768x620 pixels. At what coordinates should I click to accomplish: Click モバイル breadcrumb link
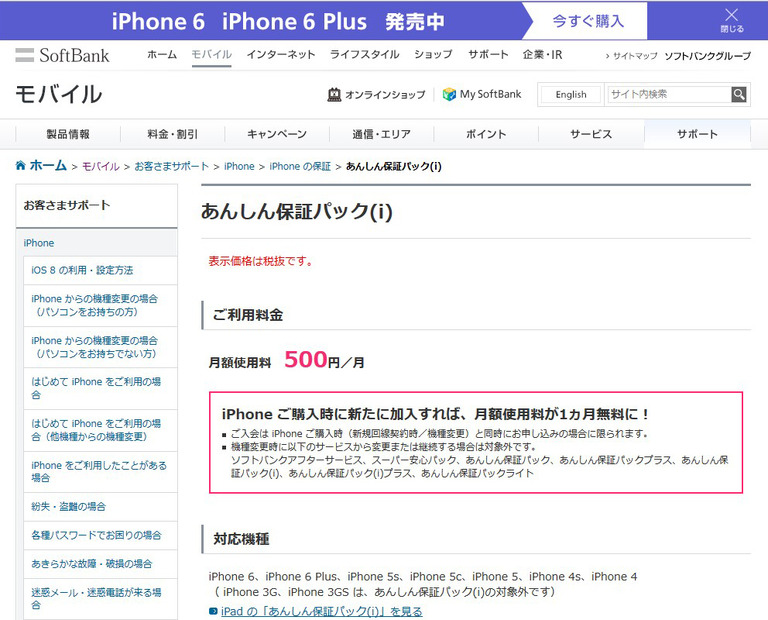click(x=100, y=167)
